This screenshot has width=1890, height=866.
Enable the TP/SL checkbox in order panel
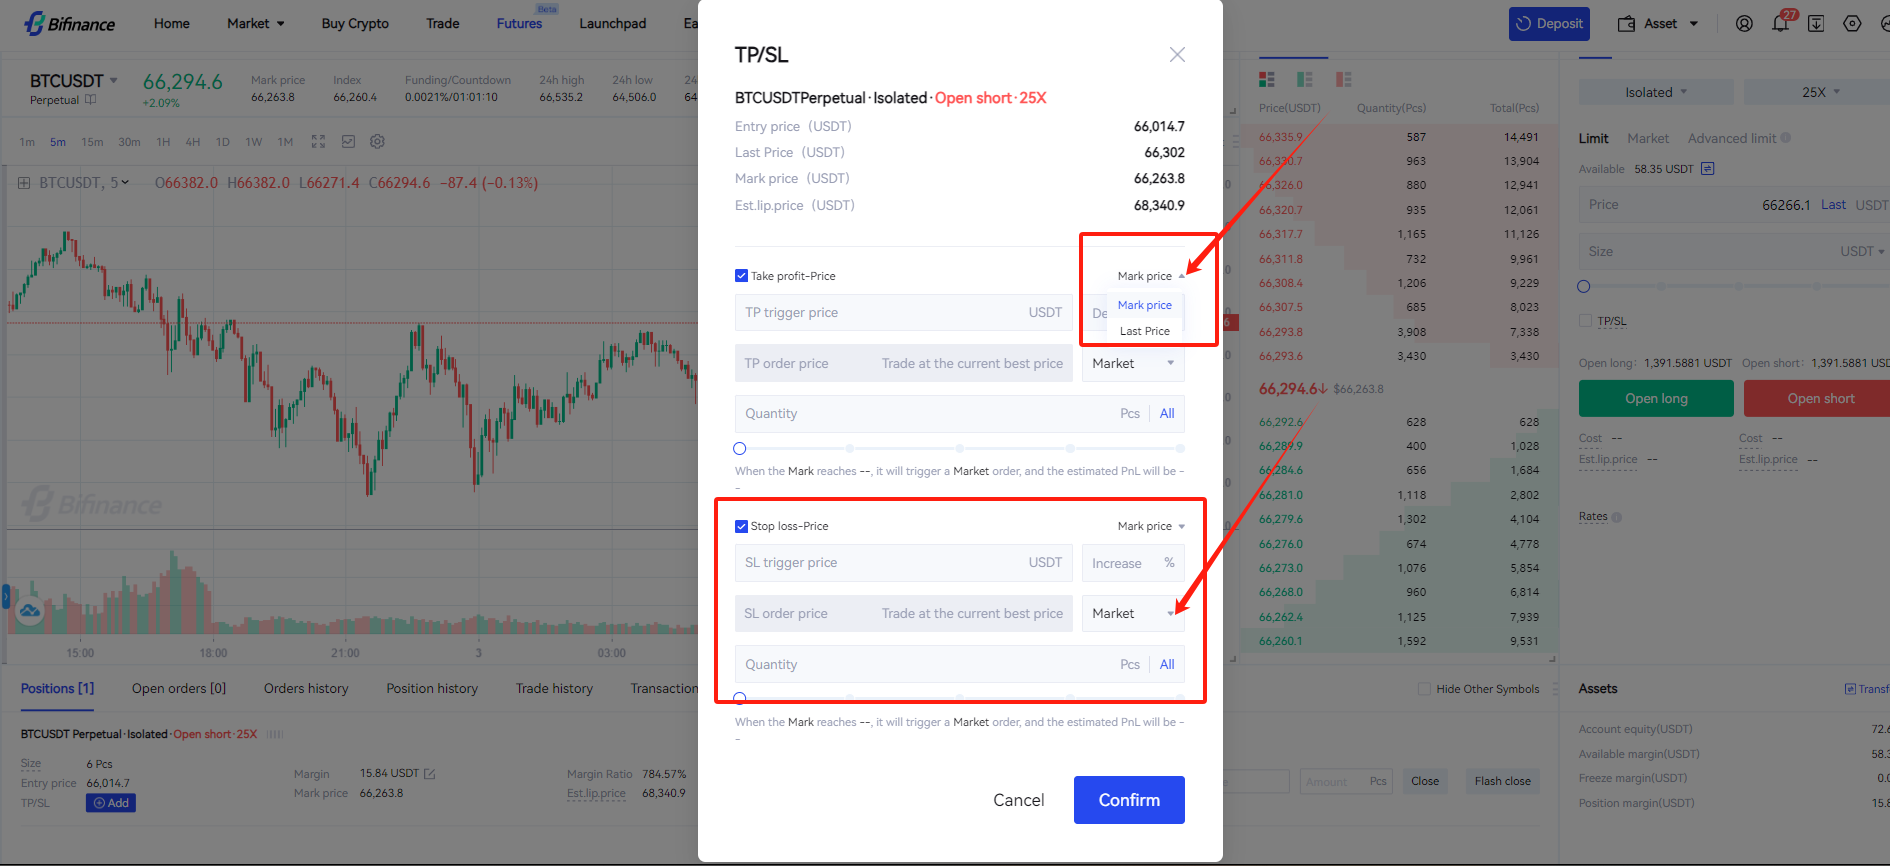coord(1585,321)
